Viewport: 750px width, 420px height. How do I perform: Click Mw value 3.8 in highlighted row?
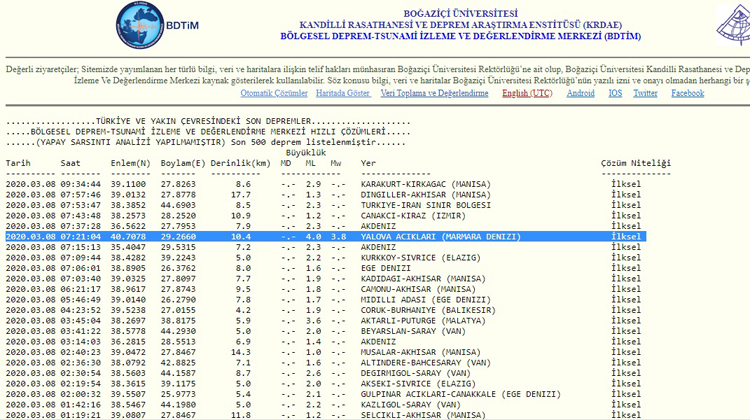tap(338, 236)
